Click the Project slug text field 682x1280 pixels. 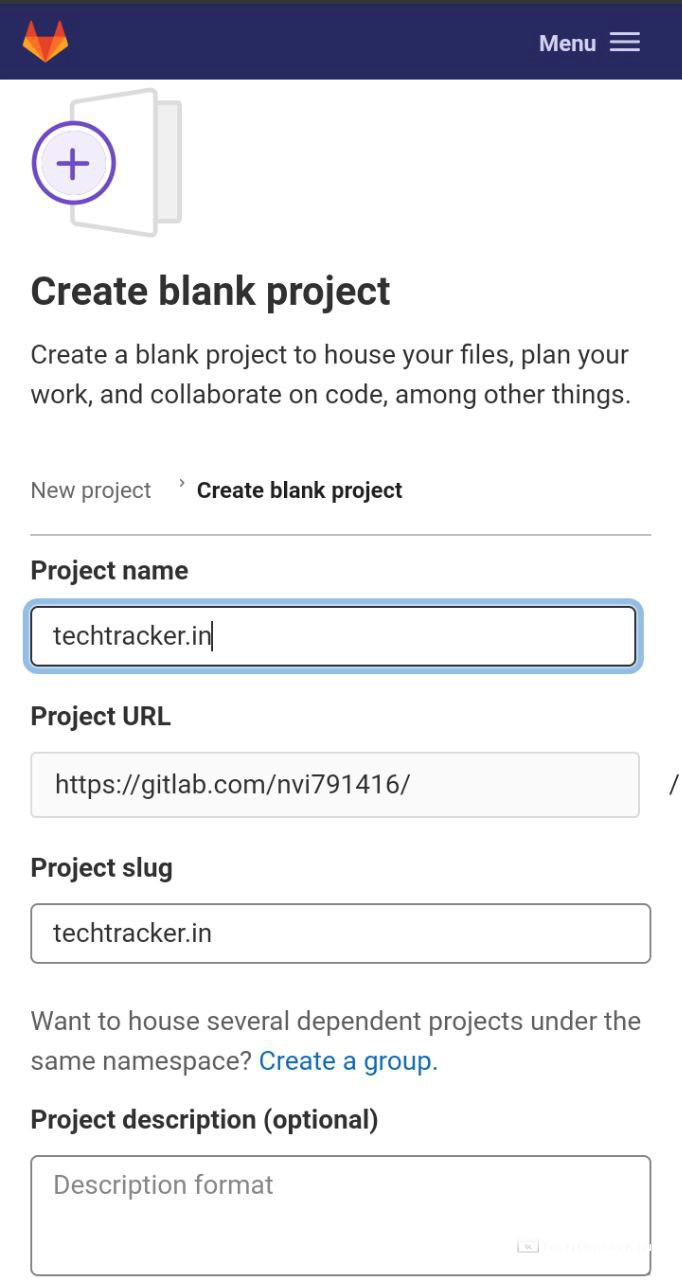pos(340,933)
